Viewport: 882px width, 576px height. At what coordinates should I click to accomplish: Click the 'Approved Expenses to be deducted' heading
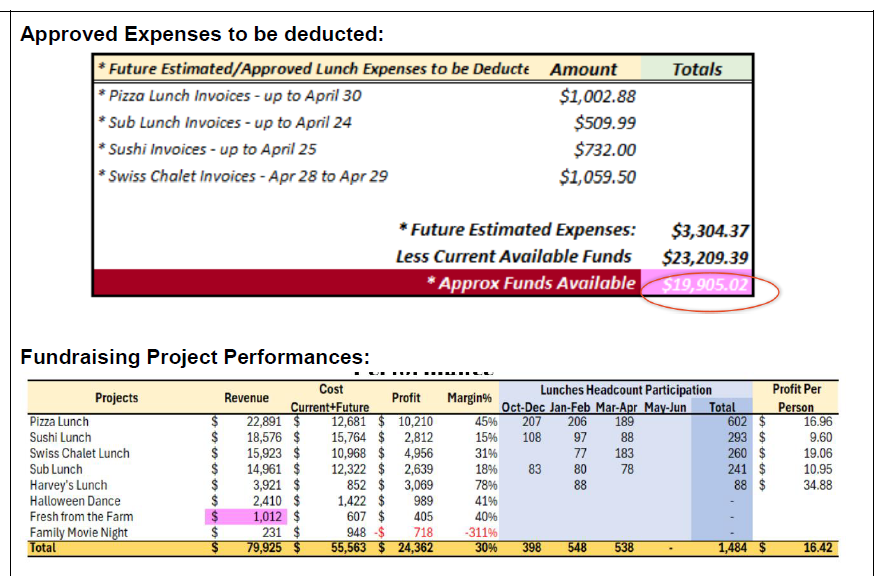click(x=202, y=34)
